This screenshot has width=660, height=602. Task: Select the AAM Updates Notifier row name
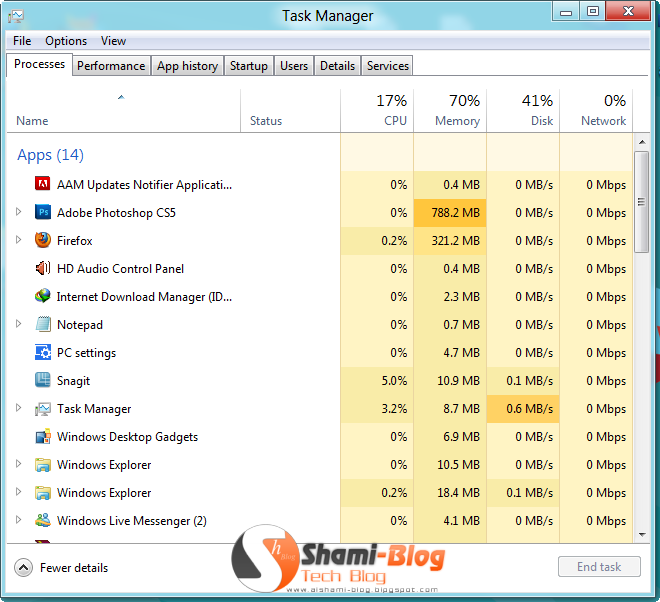pos(144,185)
